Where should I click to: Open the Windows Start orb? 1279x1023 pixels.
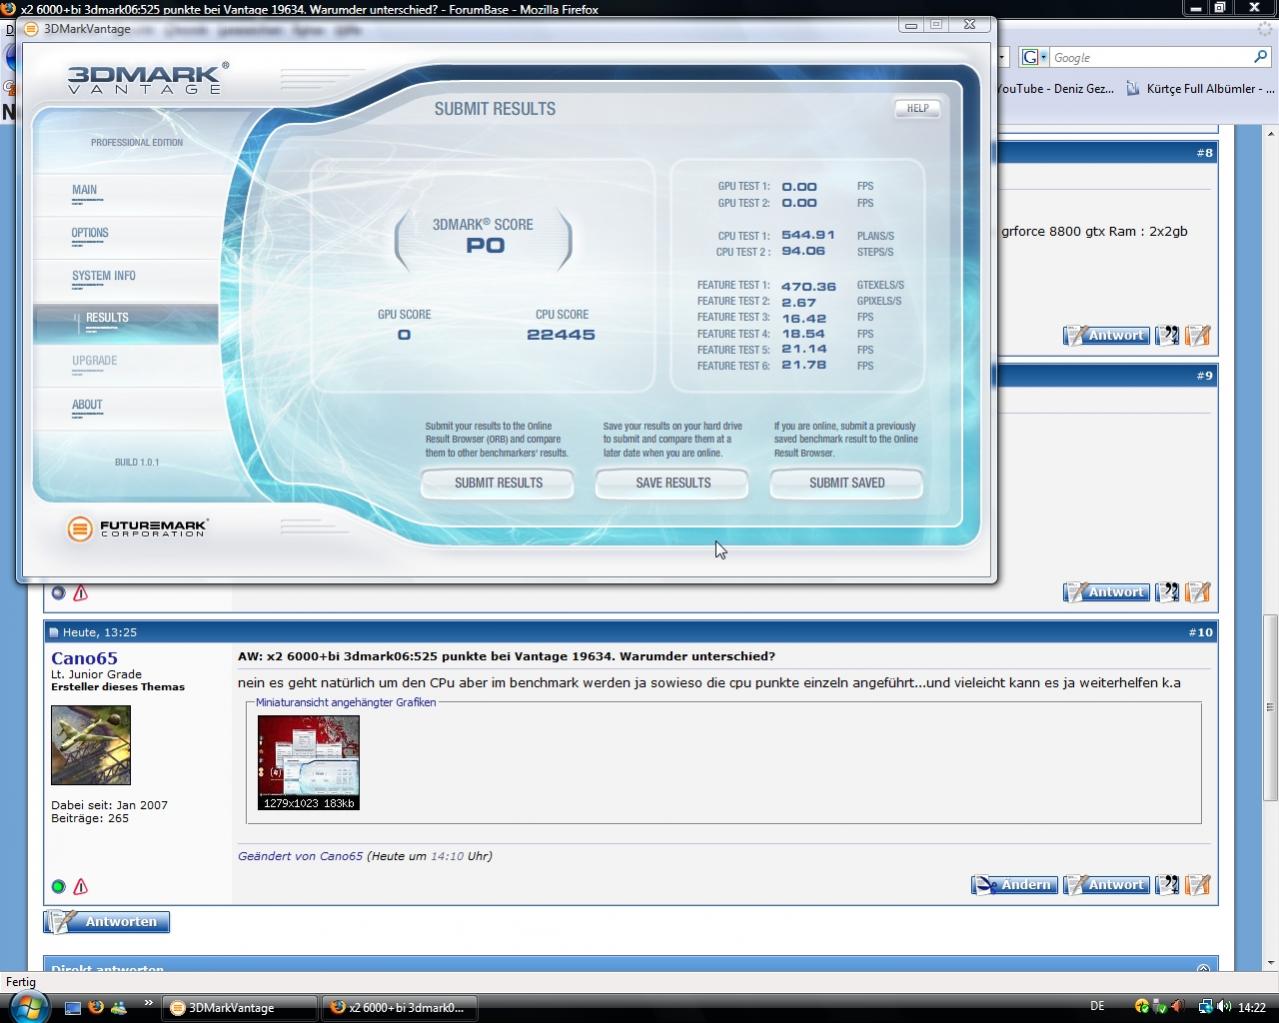[30, 1007]
